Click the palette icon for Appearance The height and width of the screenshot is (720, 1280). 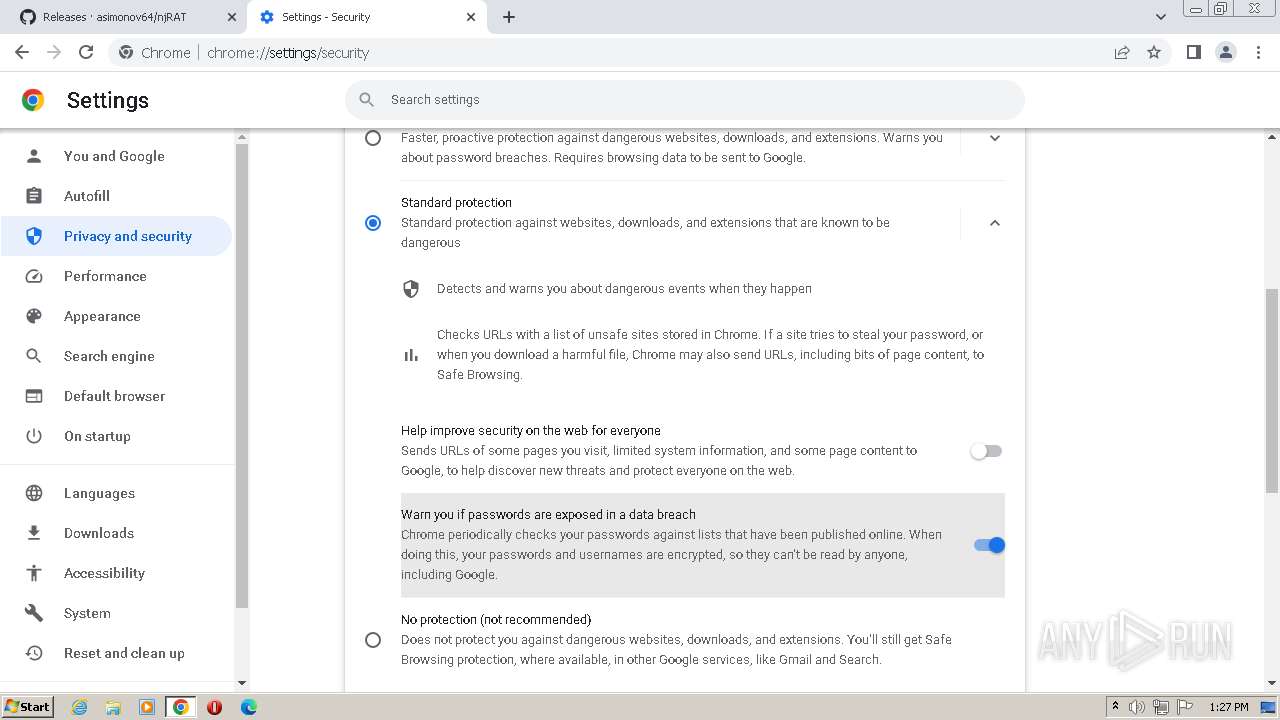[34, 316]
